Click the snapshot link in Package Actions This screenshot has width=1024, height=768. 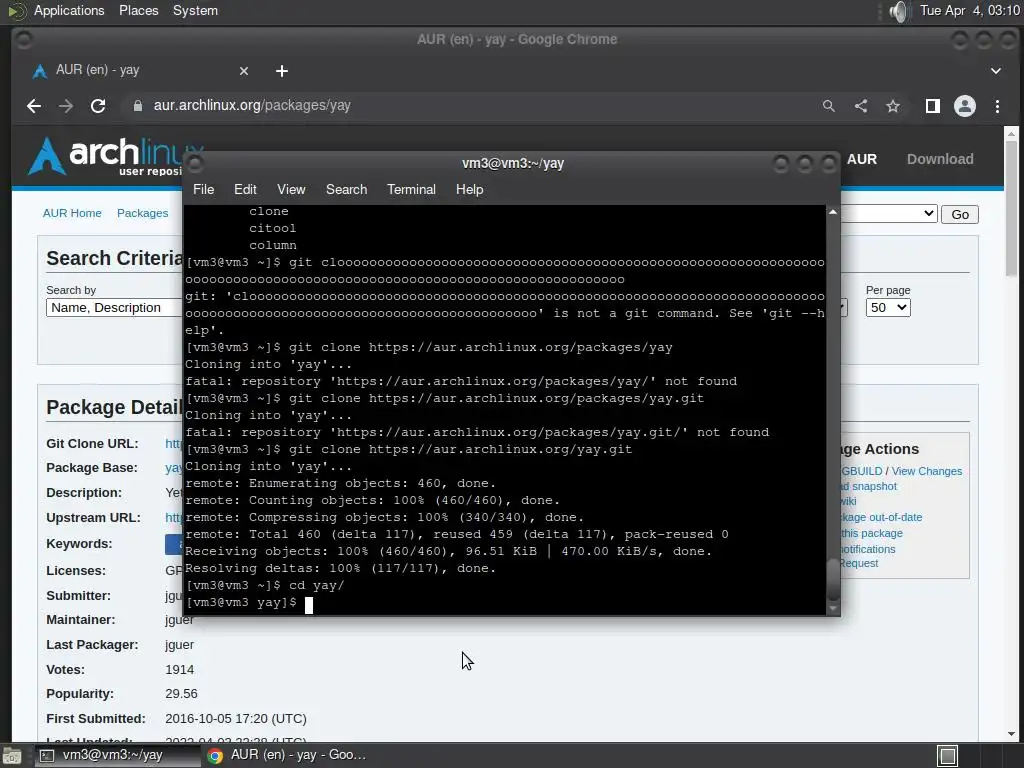(x=868, y=487)
